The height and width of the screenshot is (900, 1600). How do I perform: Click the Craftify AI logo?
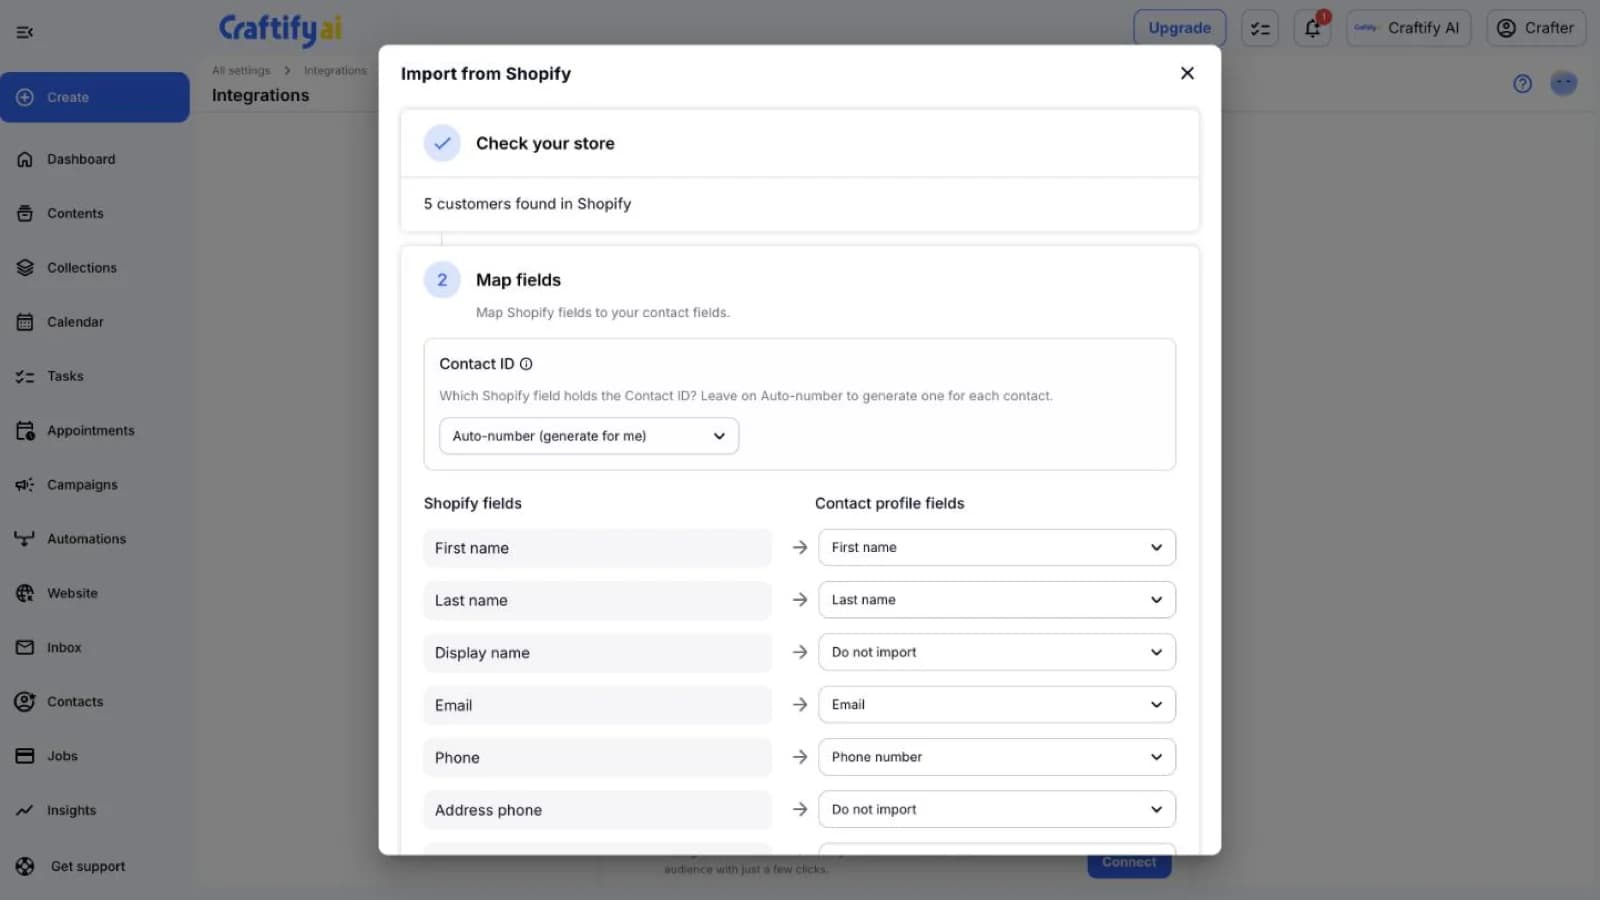pyautogui.click(x=280, y=28)
